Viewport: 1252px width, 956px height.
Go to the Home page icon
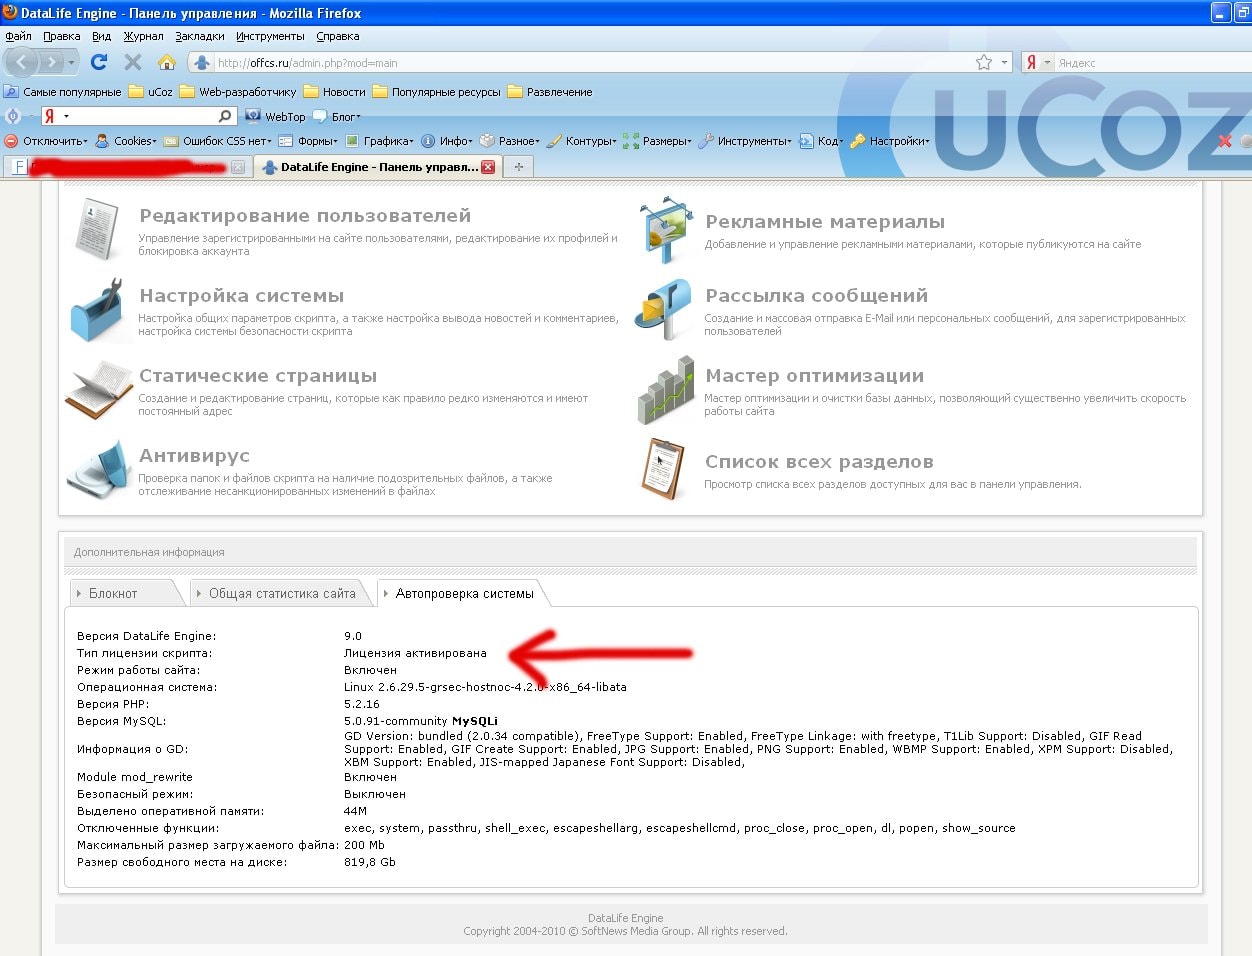167,62
